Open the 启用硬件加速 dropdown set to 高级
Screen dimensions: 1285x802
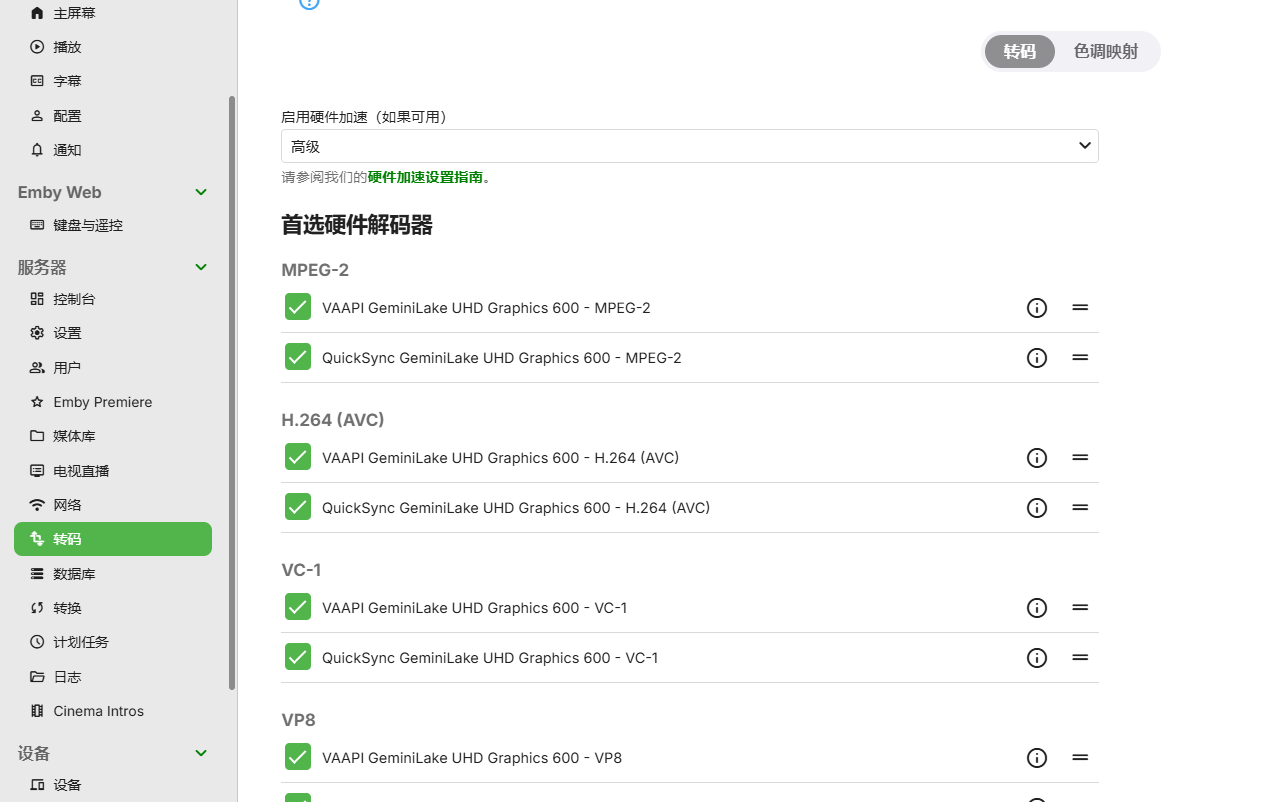[x=690, y=146]
